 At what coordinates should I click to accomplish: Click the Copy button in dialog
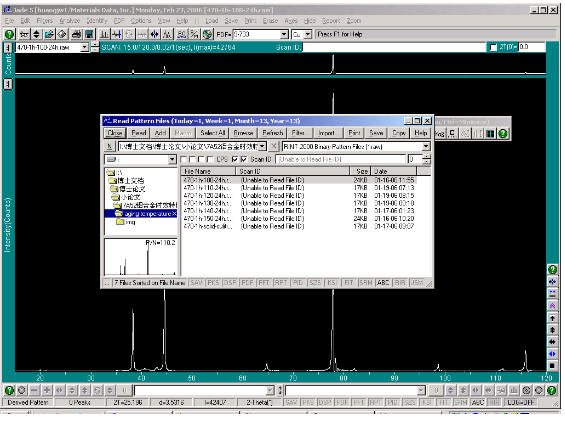coord(399,133)
